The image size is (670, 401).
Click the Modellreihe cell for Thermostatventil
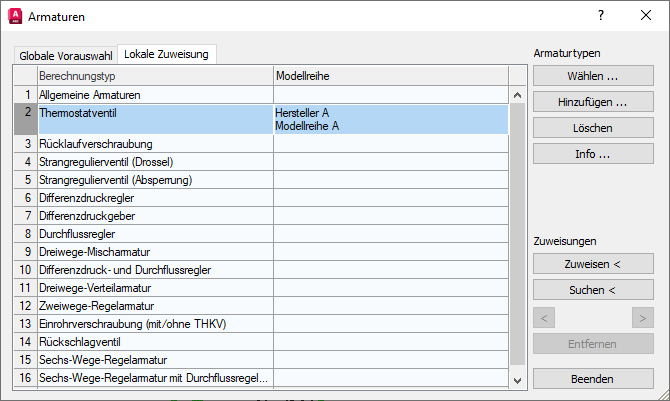(x=391, y=120)
